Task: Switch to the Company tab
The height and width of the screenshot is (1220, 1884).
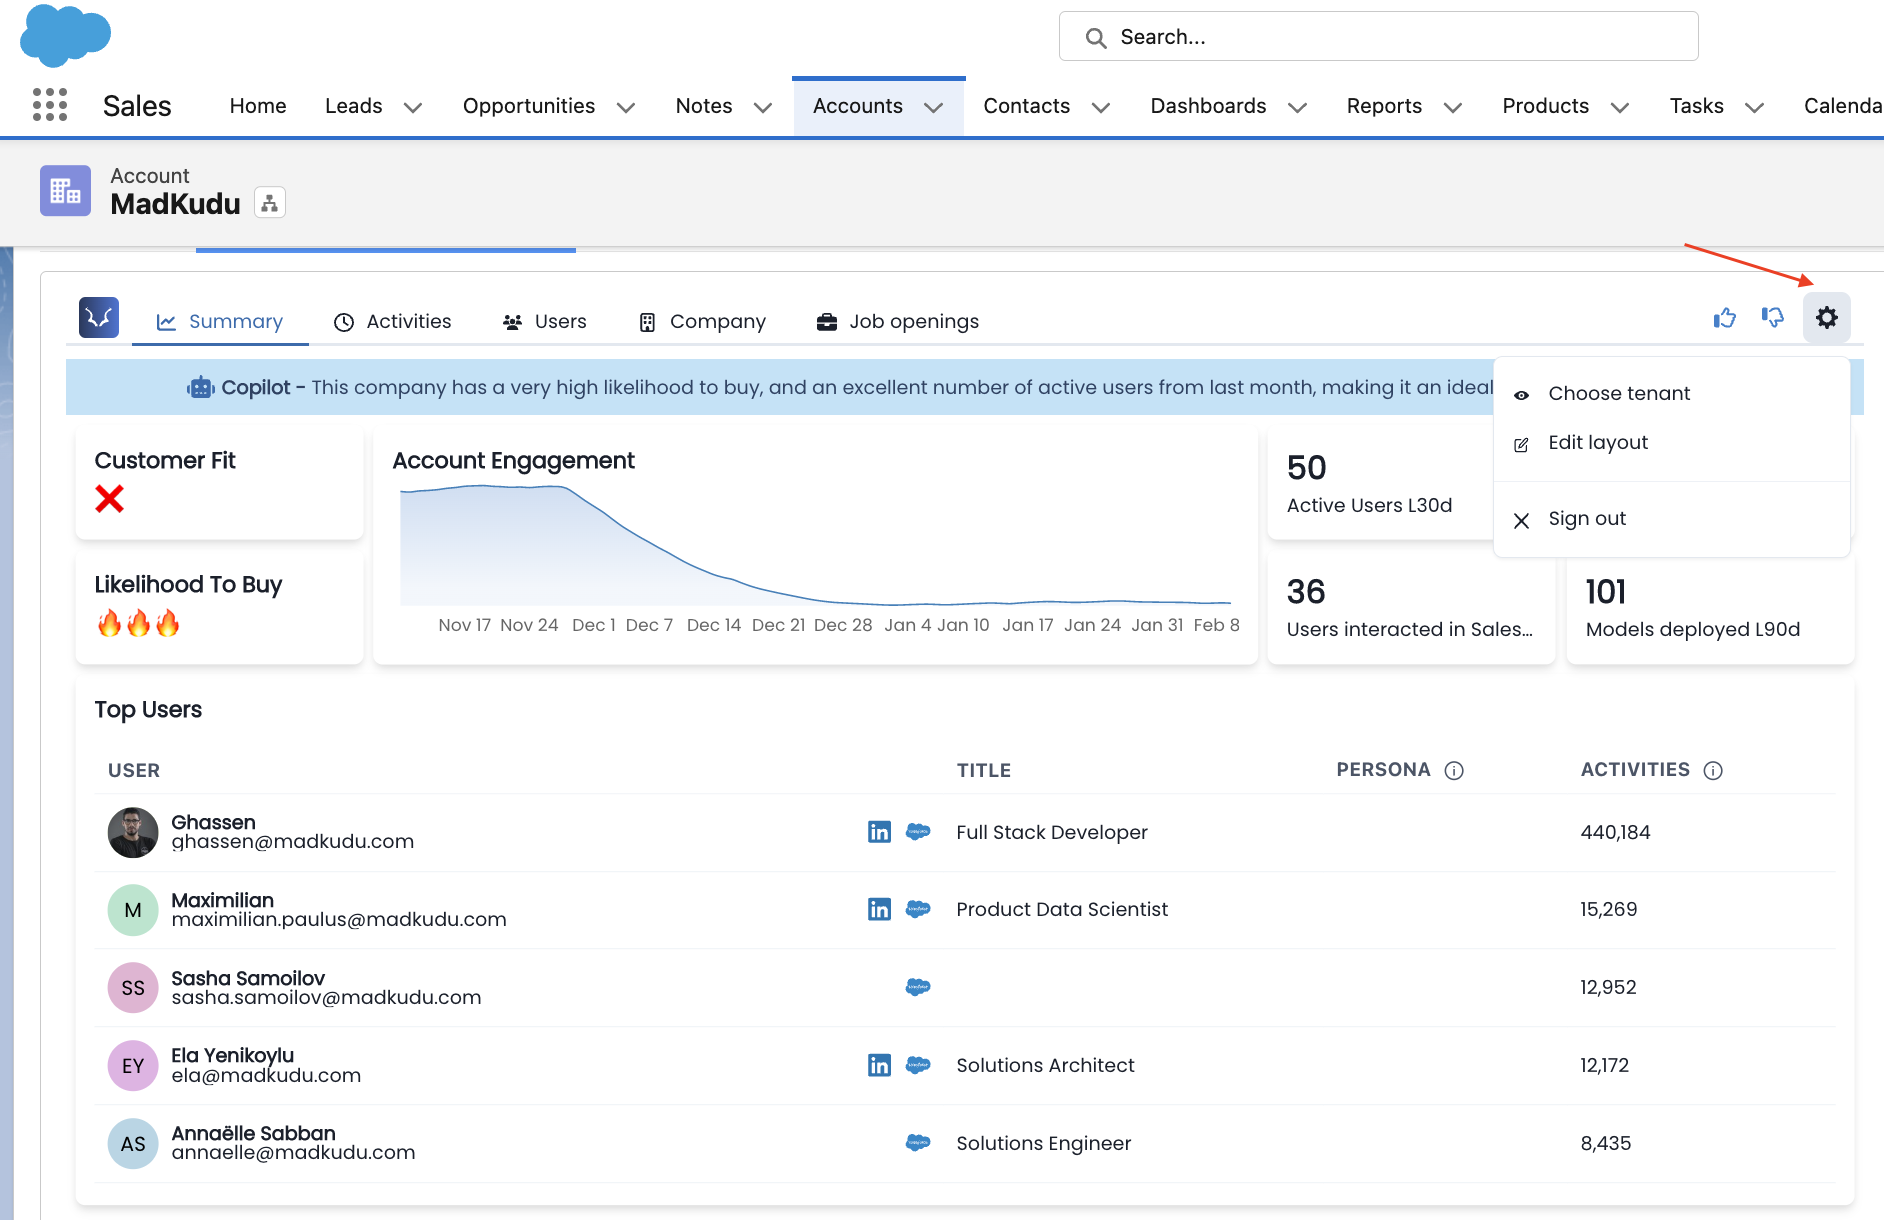Action: pos(702,321)
